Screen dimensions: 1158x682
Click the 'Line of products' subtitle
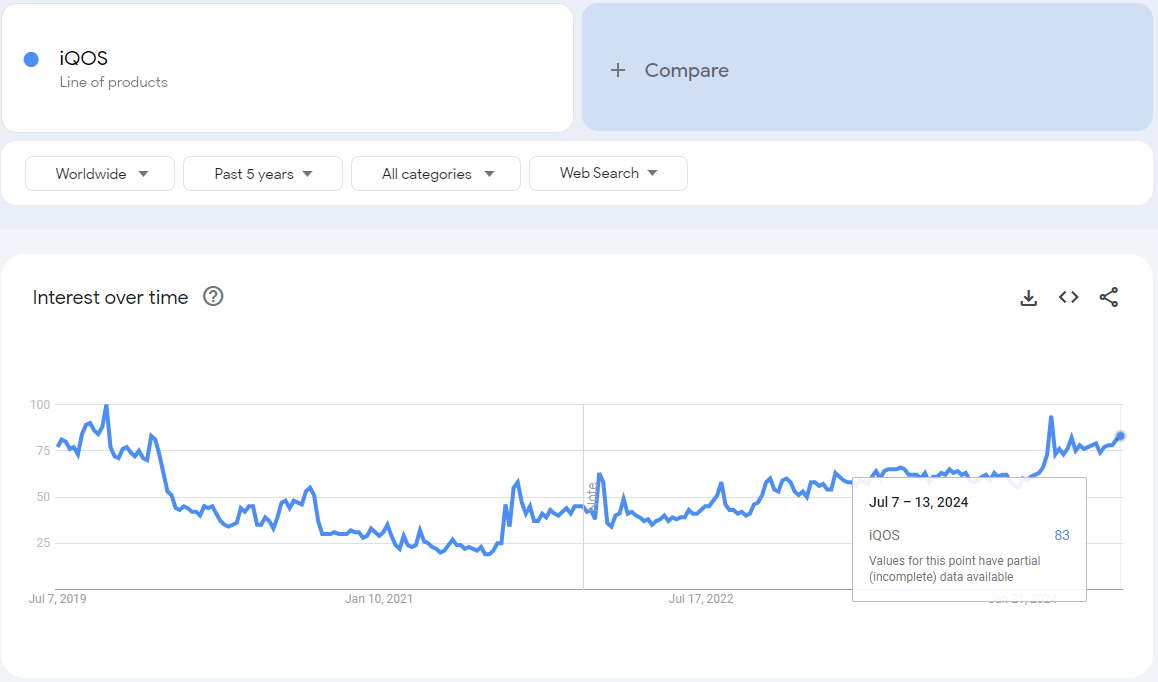click(x=114, y=82)
